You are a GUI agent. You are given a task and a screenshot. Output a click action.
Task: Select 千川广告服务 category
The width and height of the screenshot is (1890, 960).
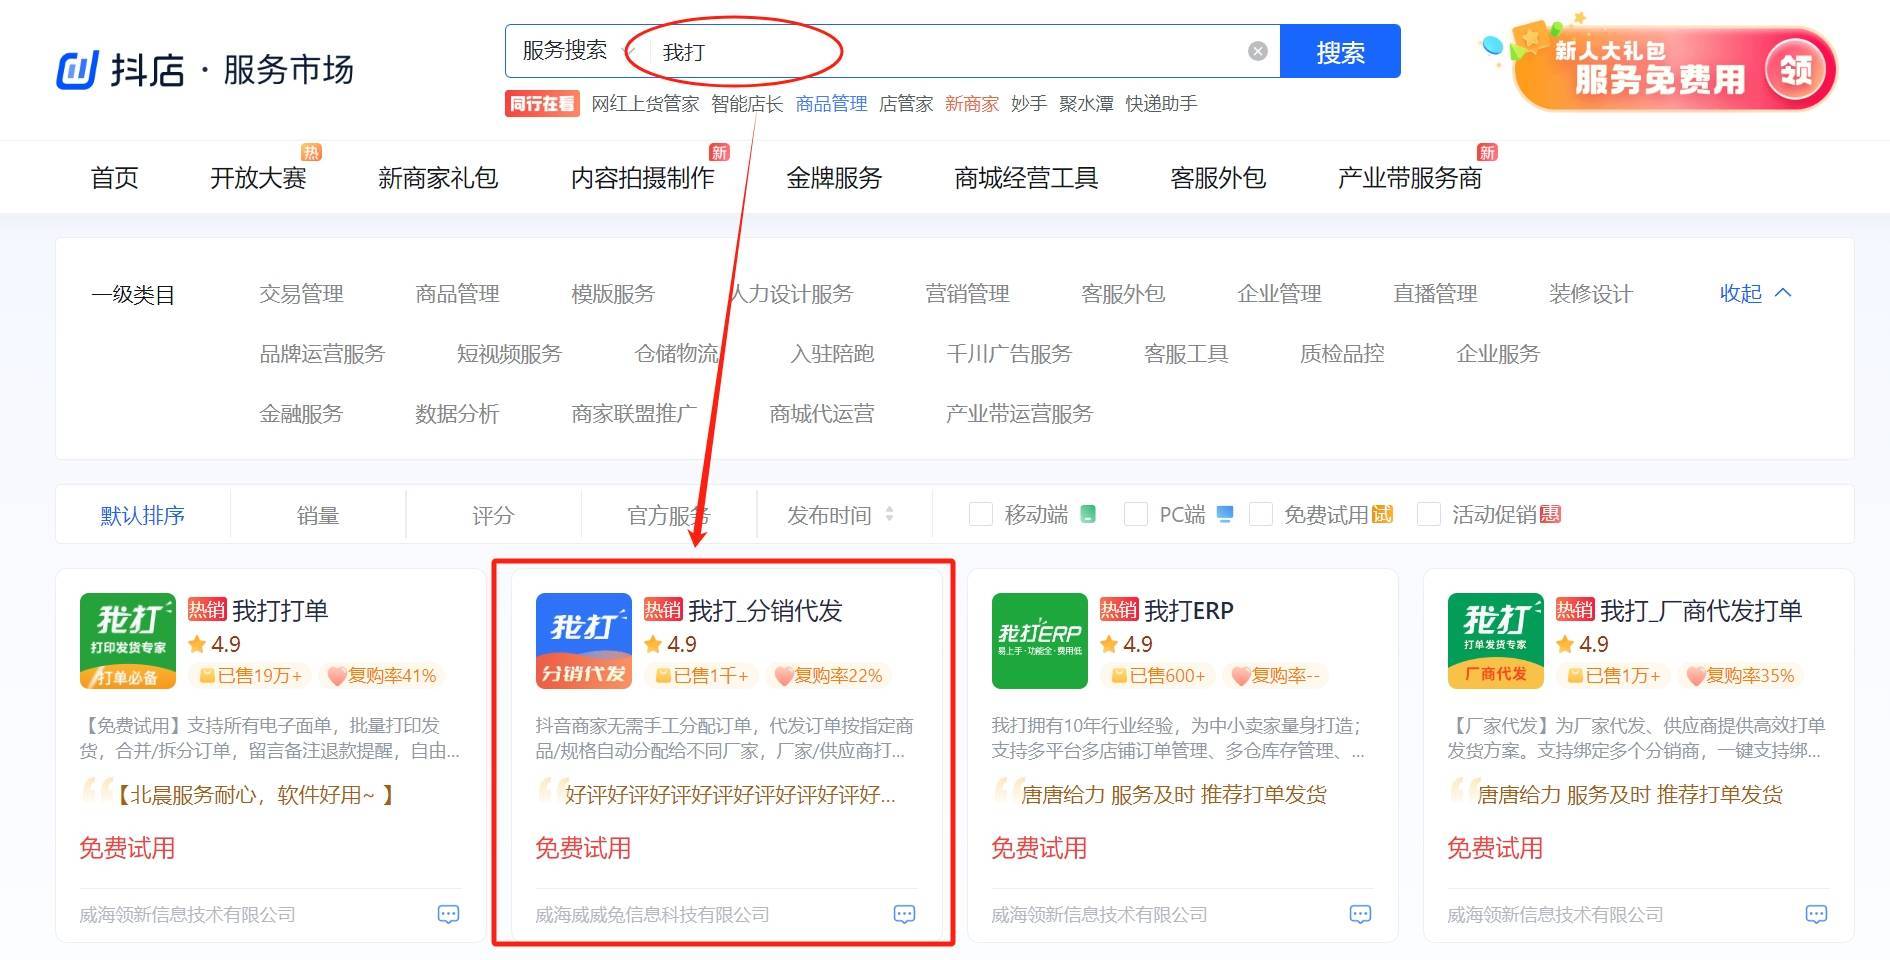pyautogui.click(x=1009, y=354)
